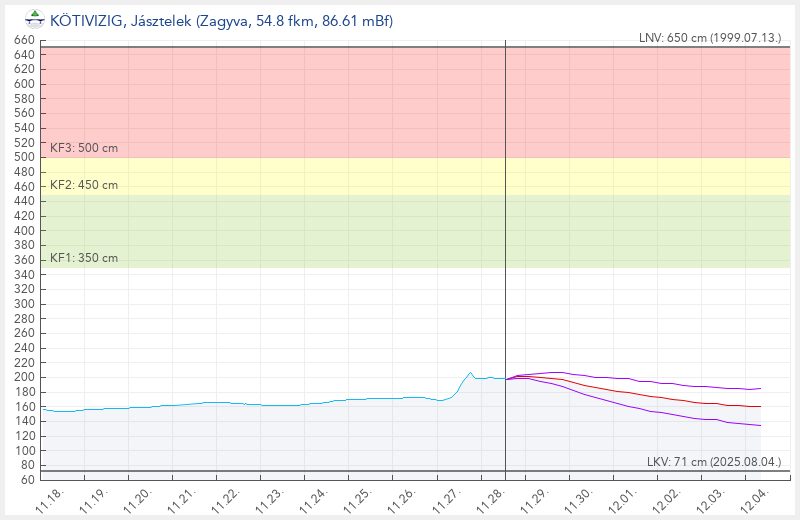800x520 pixels.
Task: Click the KÖTIVIZIG logo icon
Action: click(34, 16)
